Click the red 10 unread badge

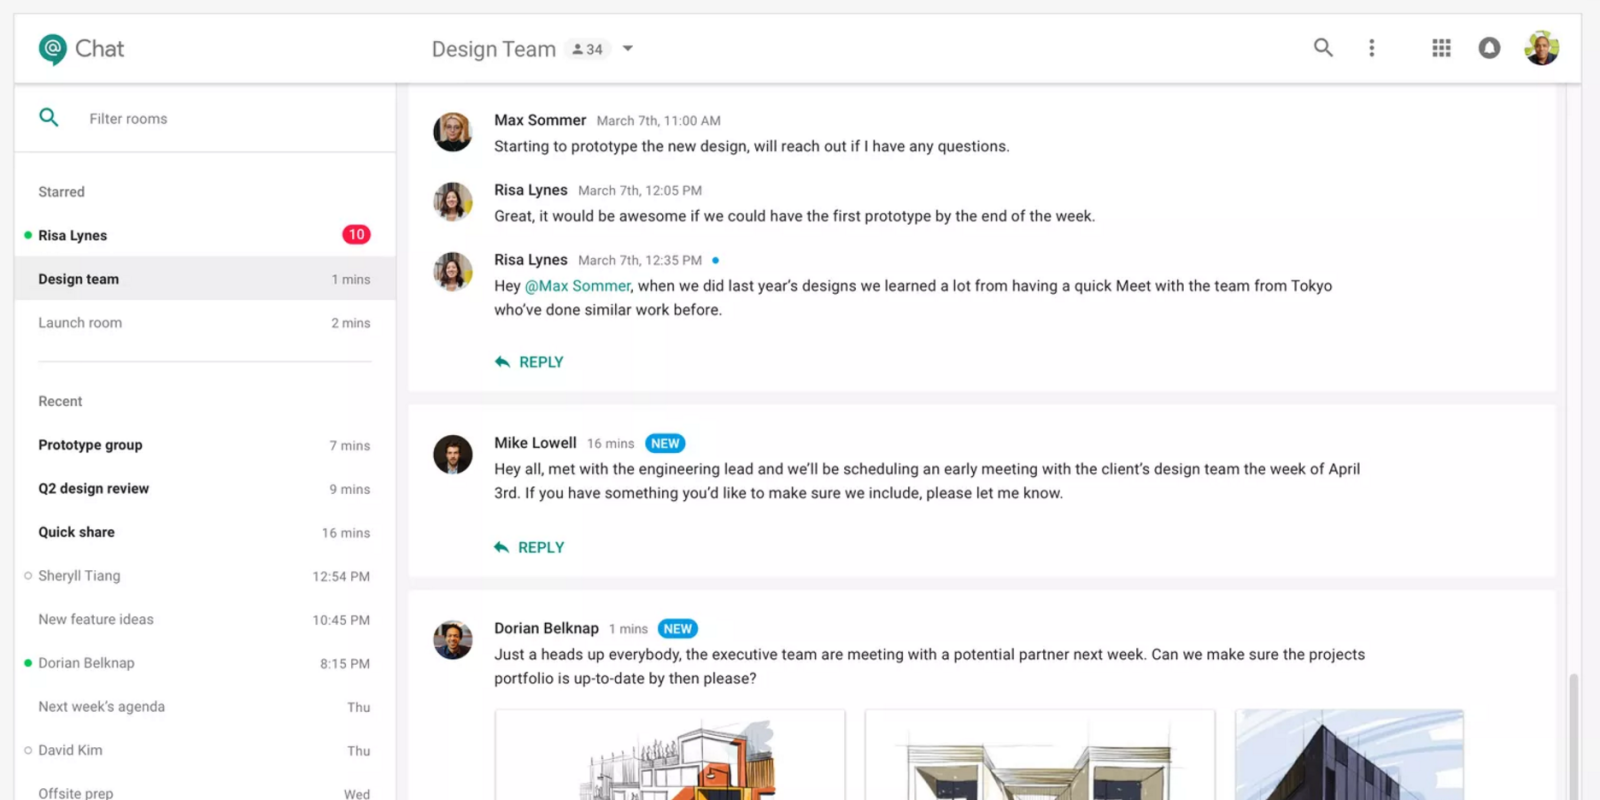click(356, 235)
